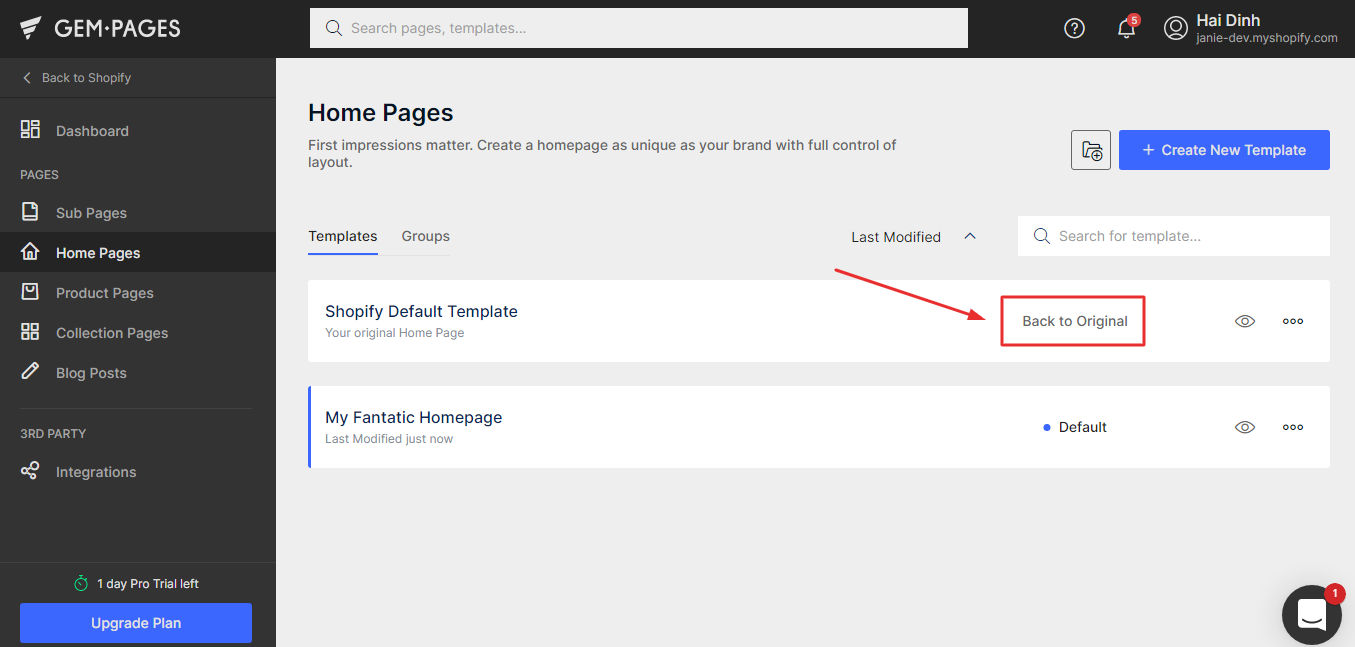Open Product Pages in sidebar

(138, 293)
